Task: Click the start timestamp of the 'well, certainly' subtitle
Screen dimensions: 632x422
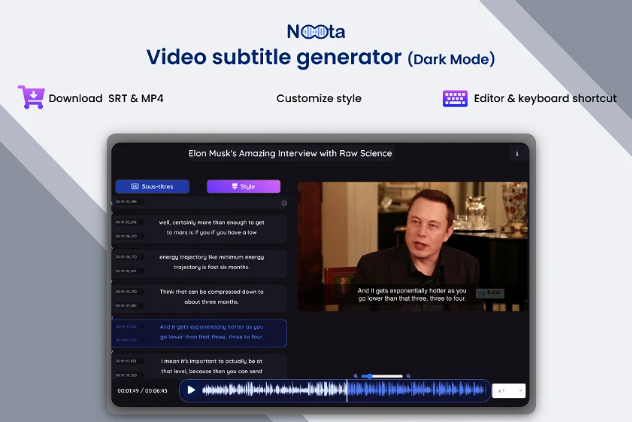Action: pos(127,222)
